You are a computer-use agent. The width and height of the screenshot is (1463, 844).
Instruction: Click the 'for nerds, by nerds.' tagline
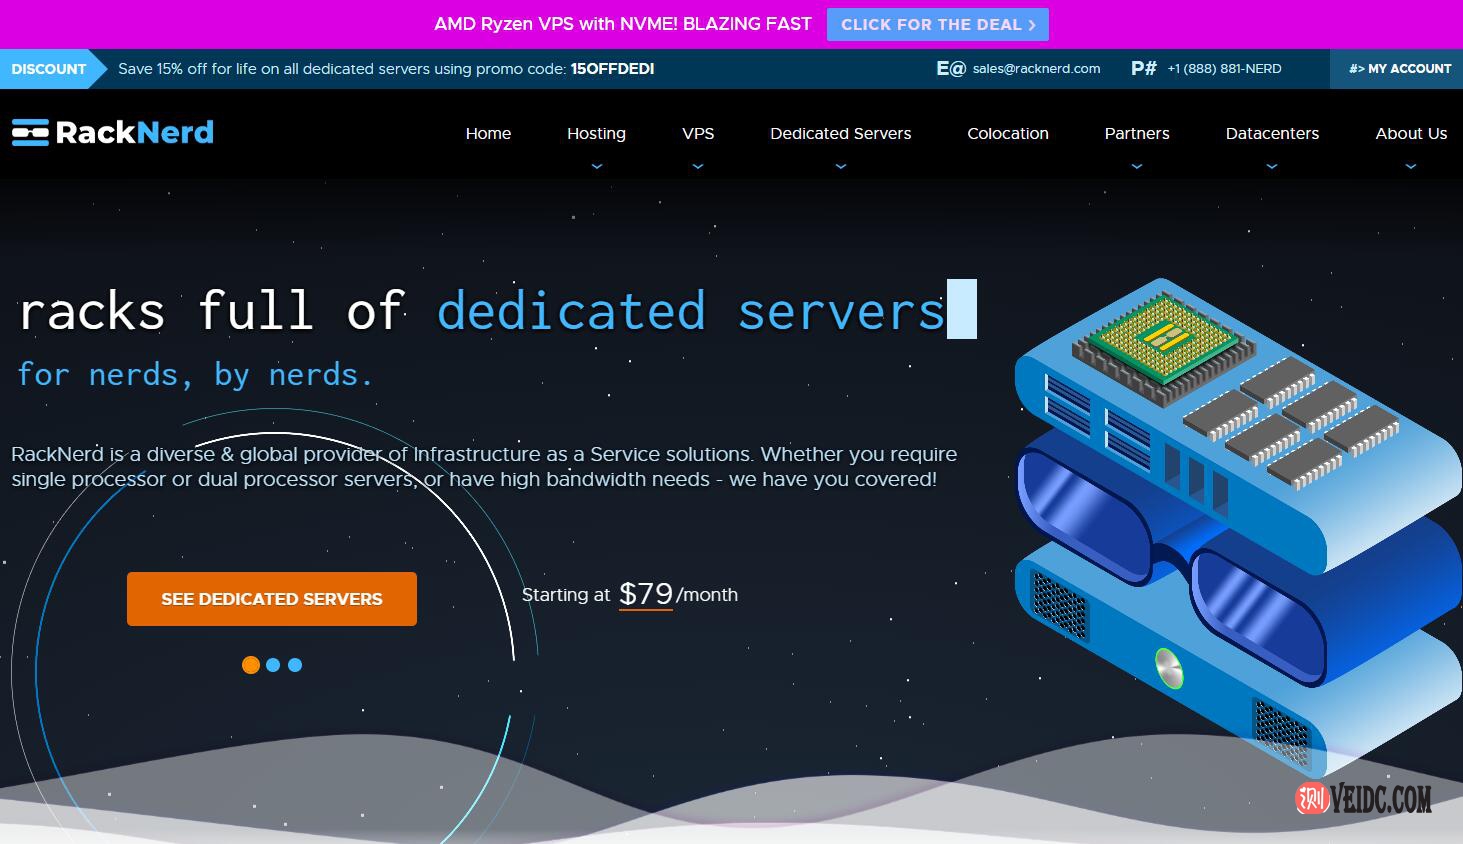[x=195, y=374]
